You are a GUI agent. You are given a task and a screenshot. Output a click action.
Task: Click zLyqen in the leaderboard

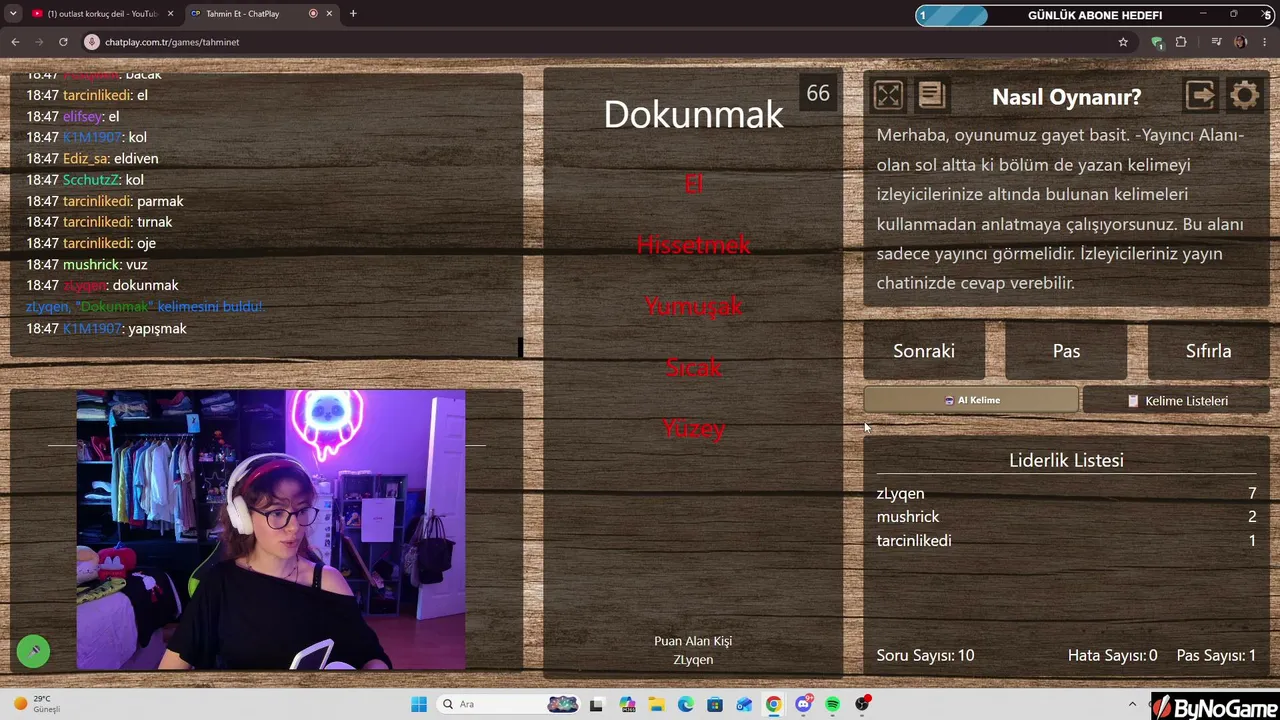click(x=900, y=493)
